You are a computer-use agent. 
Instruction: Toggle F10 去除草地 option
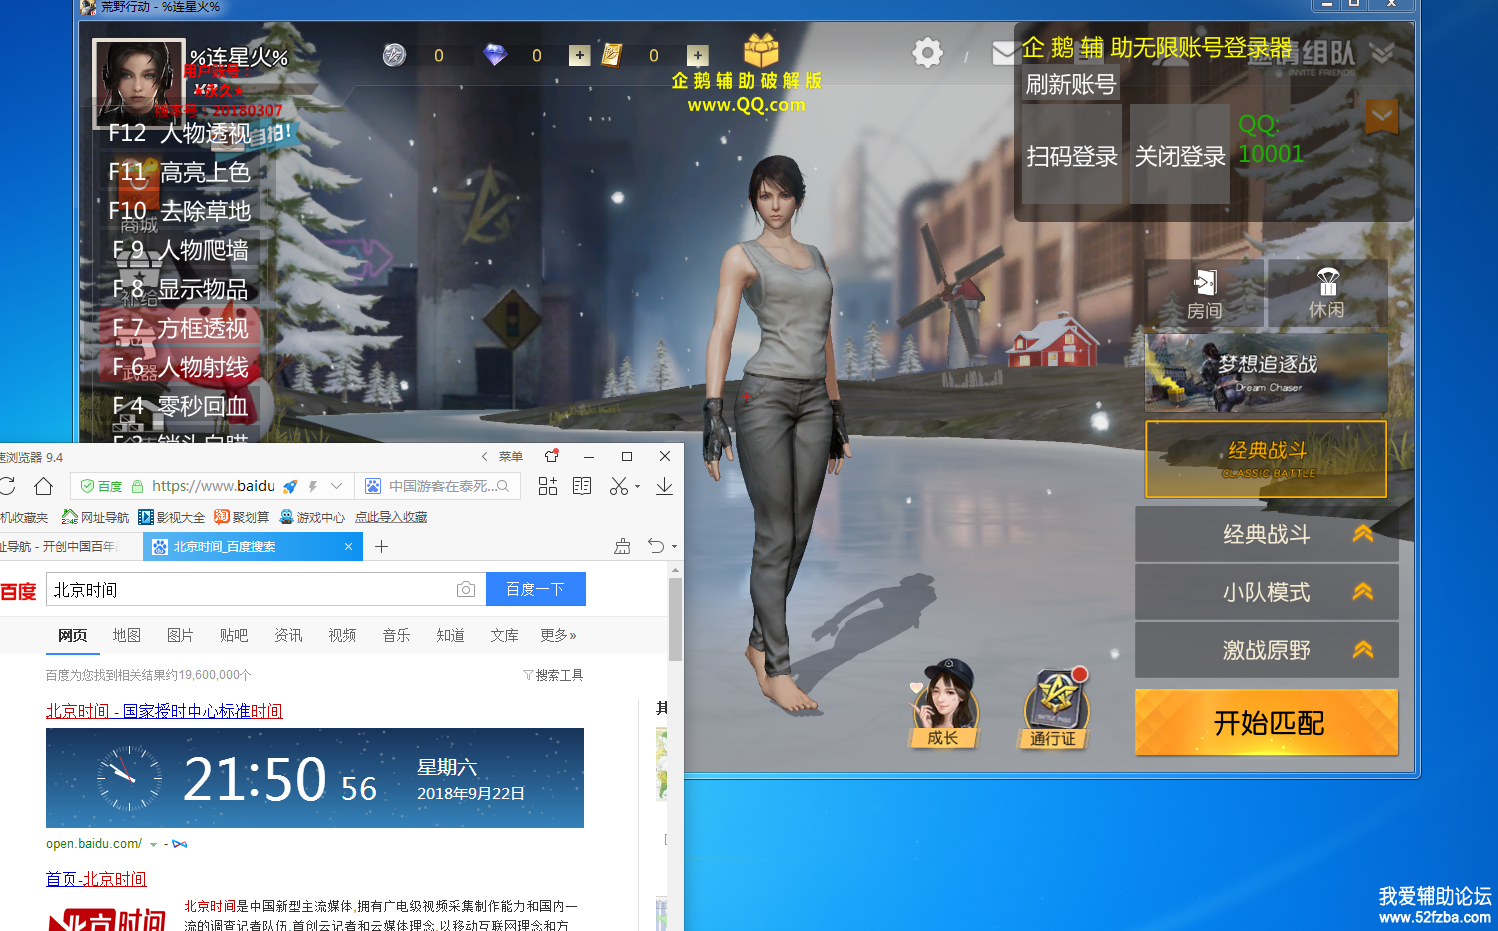click(180, 211)
